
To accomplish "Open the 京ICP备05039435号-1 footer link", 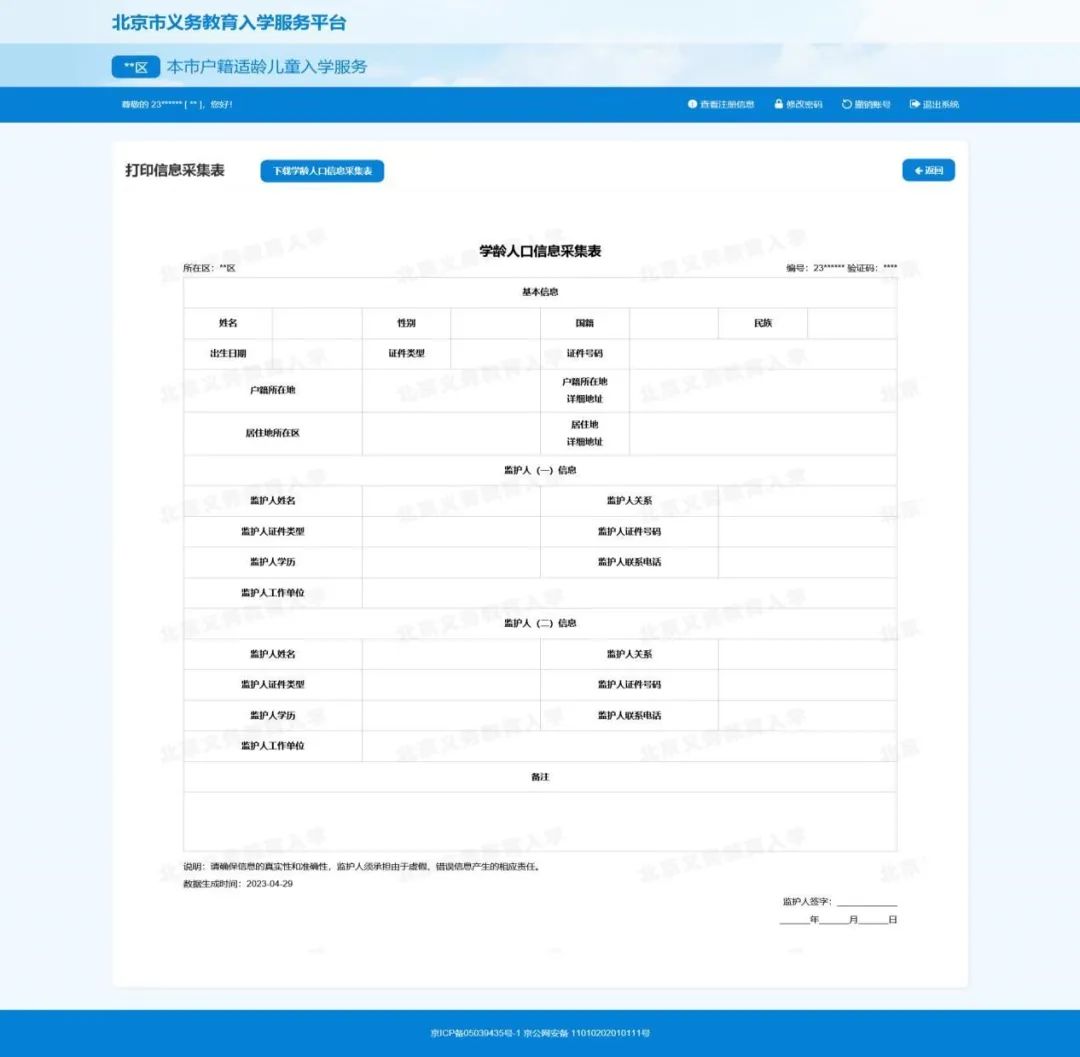I will 475,1033.
